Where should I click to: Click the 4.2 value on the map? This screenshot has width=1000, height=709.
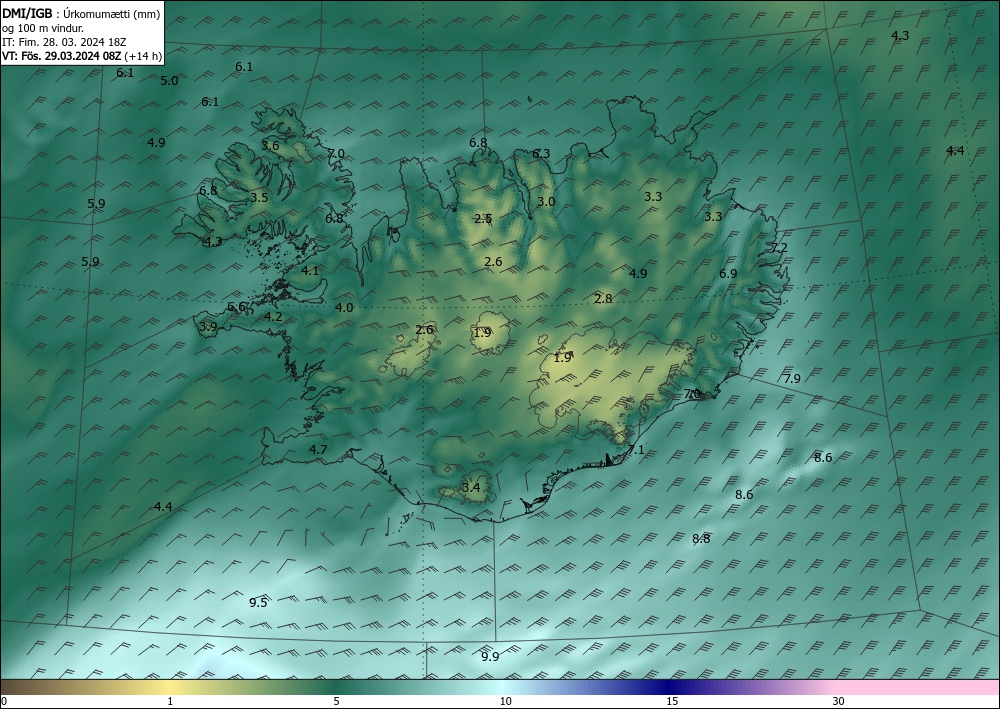pos(273,316)
